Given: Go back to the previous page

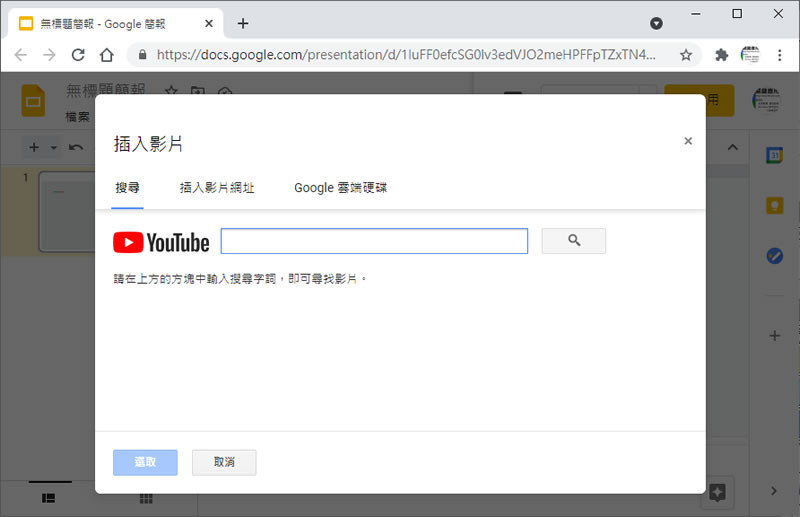Looking at the screenshot, I should point(20,55).
